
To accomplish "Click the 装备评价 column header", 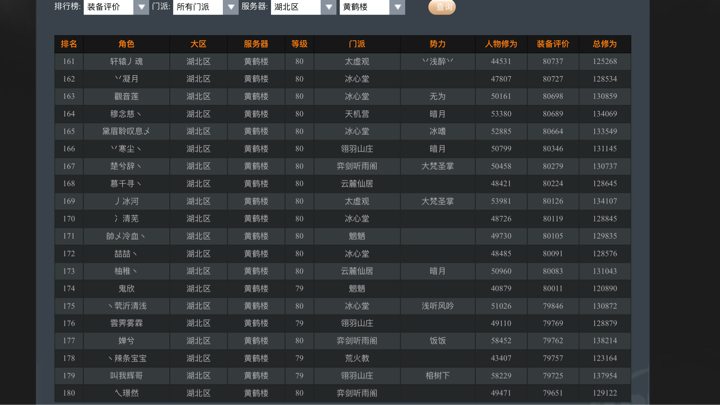I will point(553,44).
